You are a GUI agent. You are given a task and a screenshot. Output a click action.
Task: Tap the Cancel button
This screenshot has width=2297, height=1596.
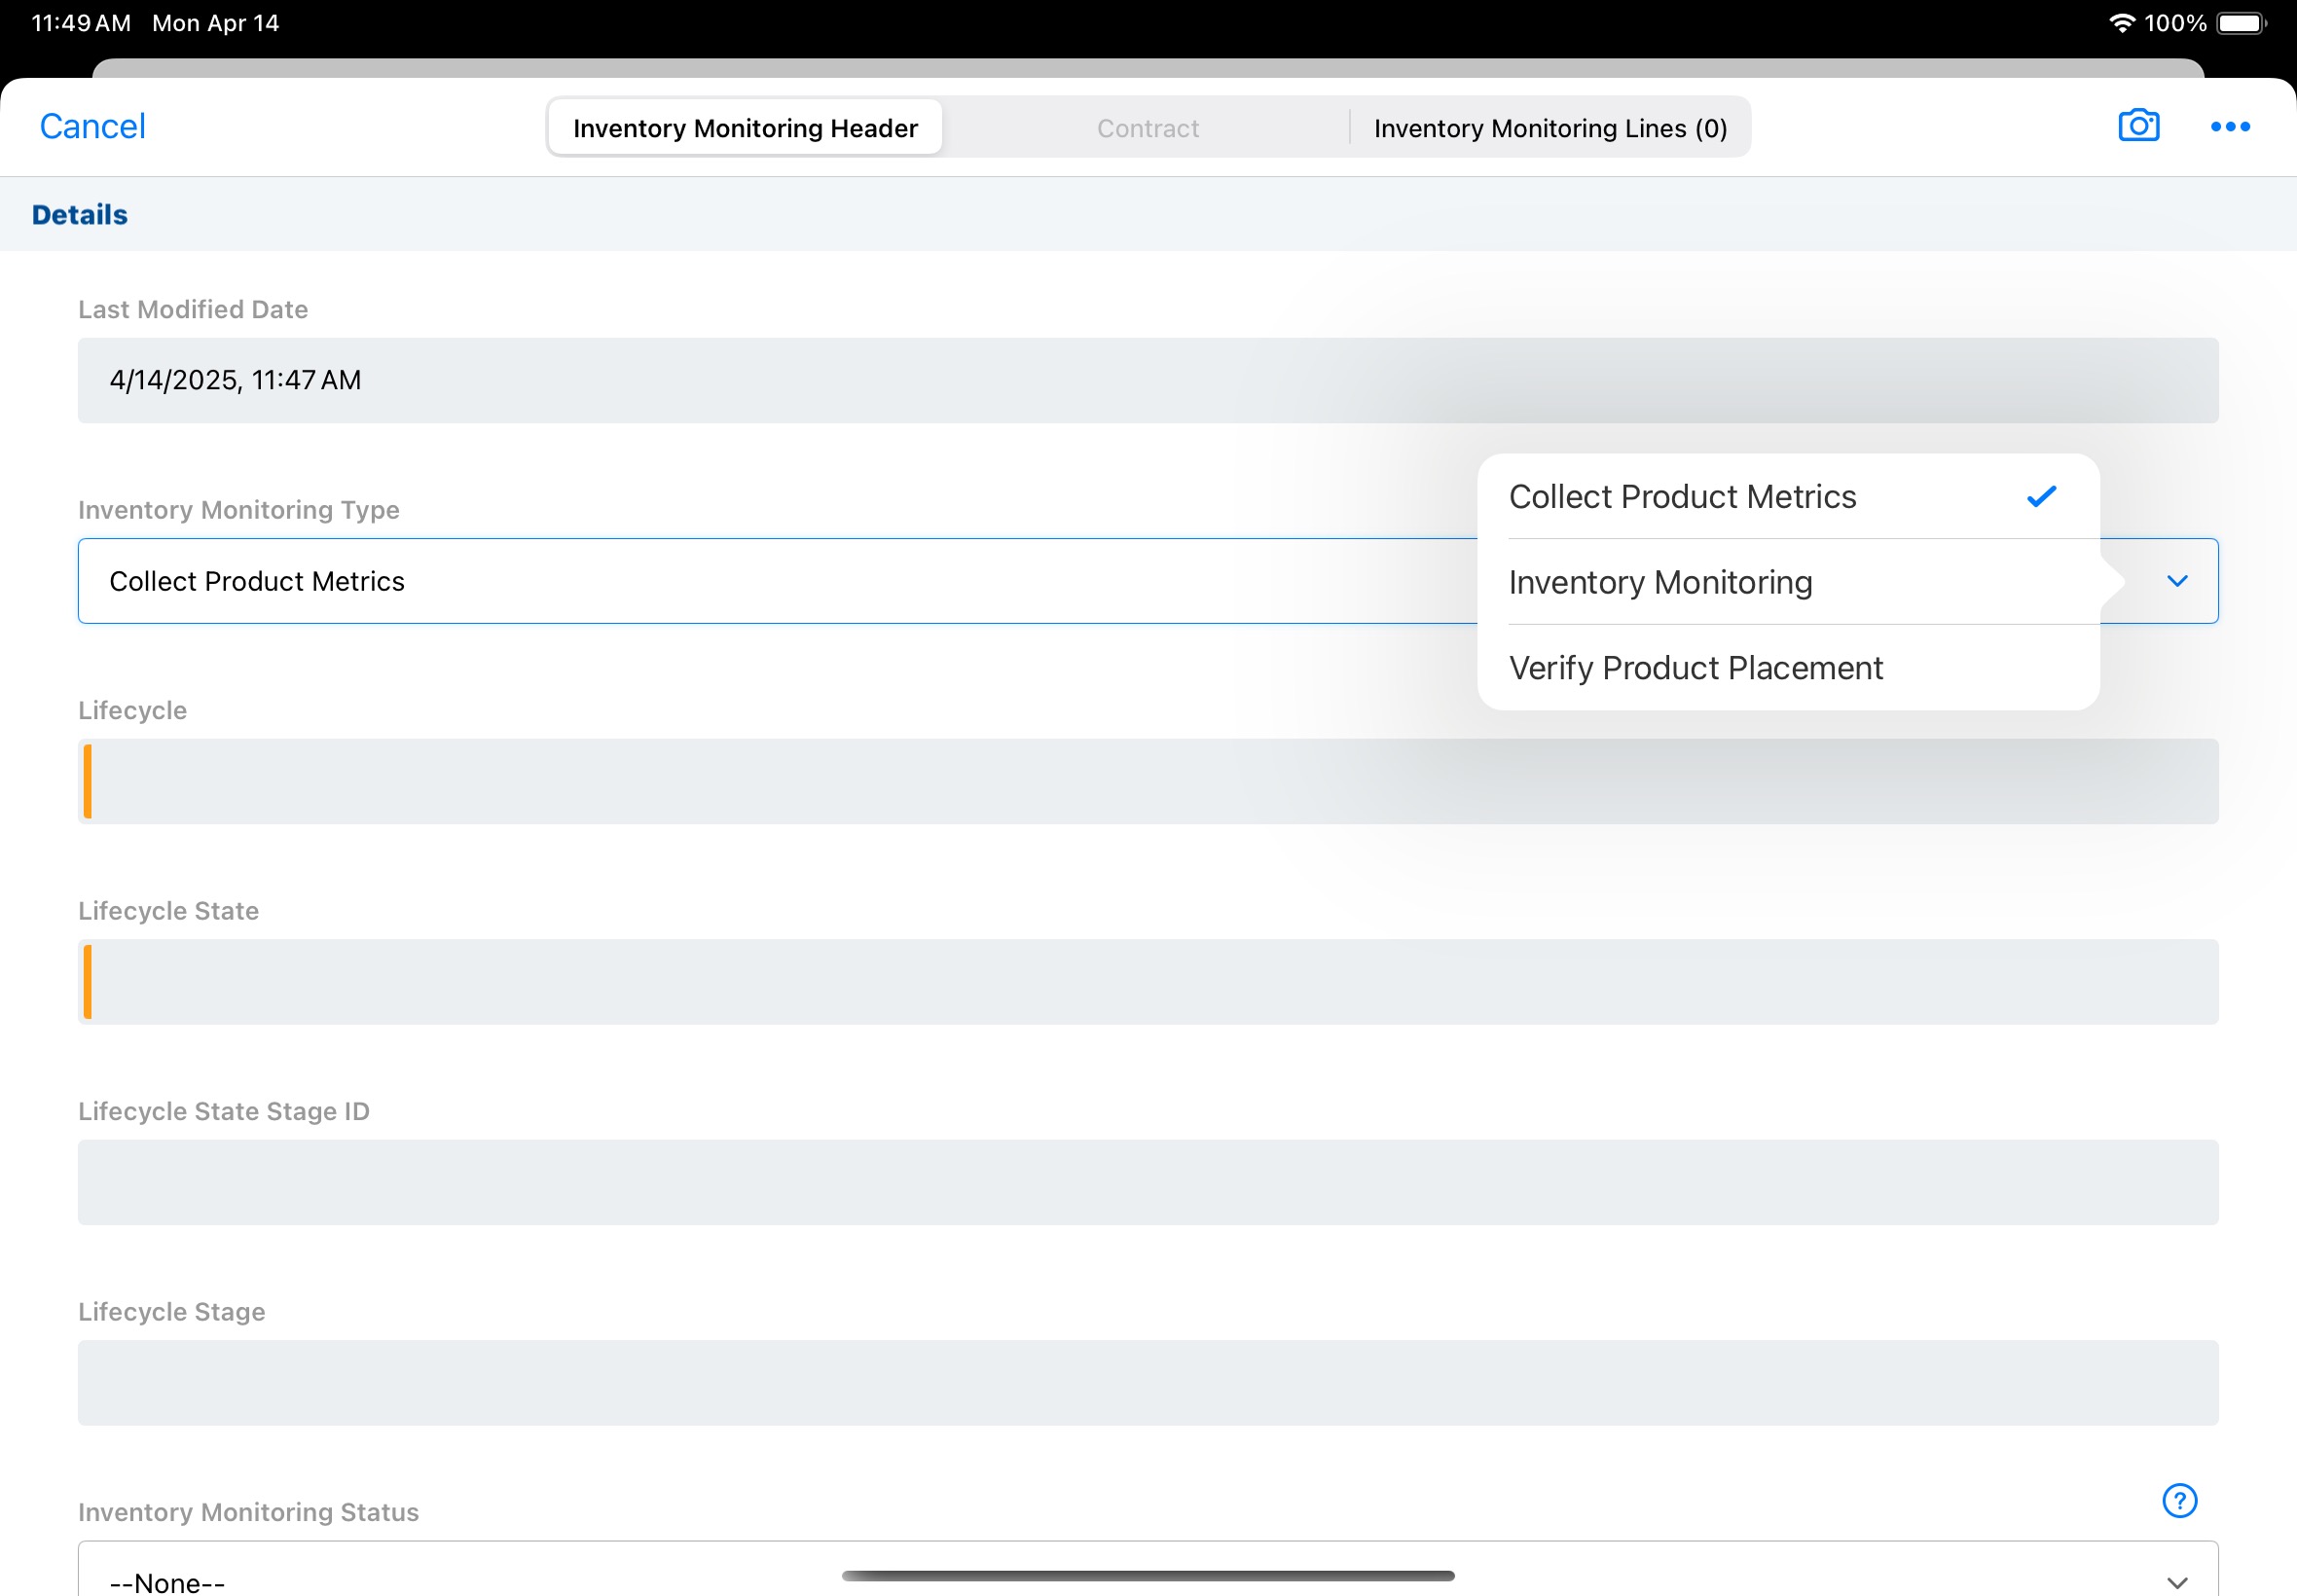[x=92, y=127]
